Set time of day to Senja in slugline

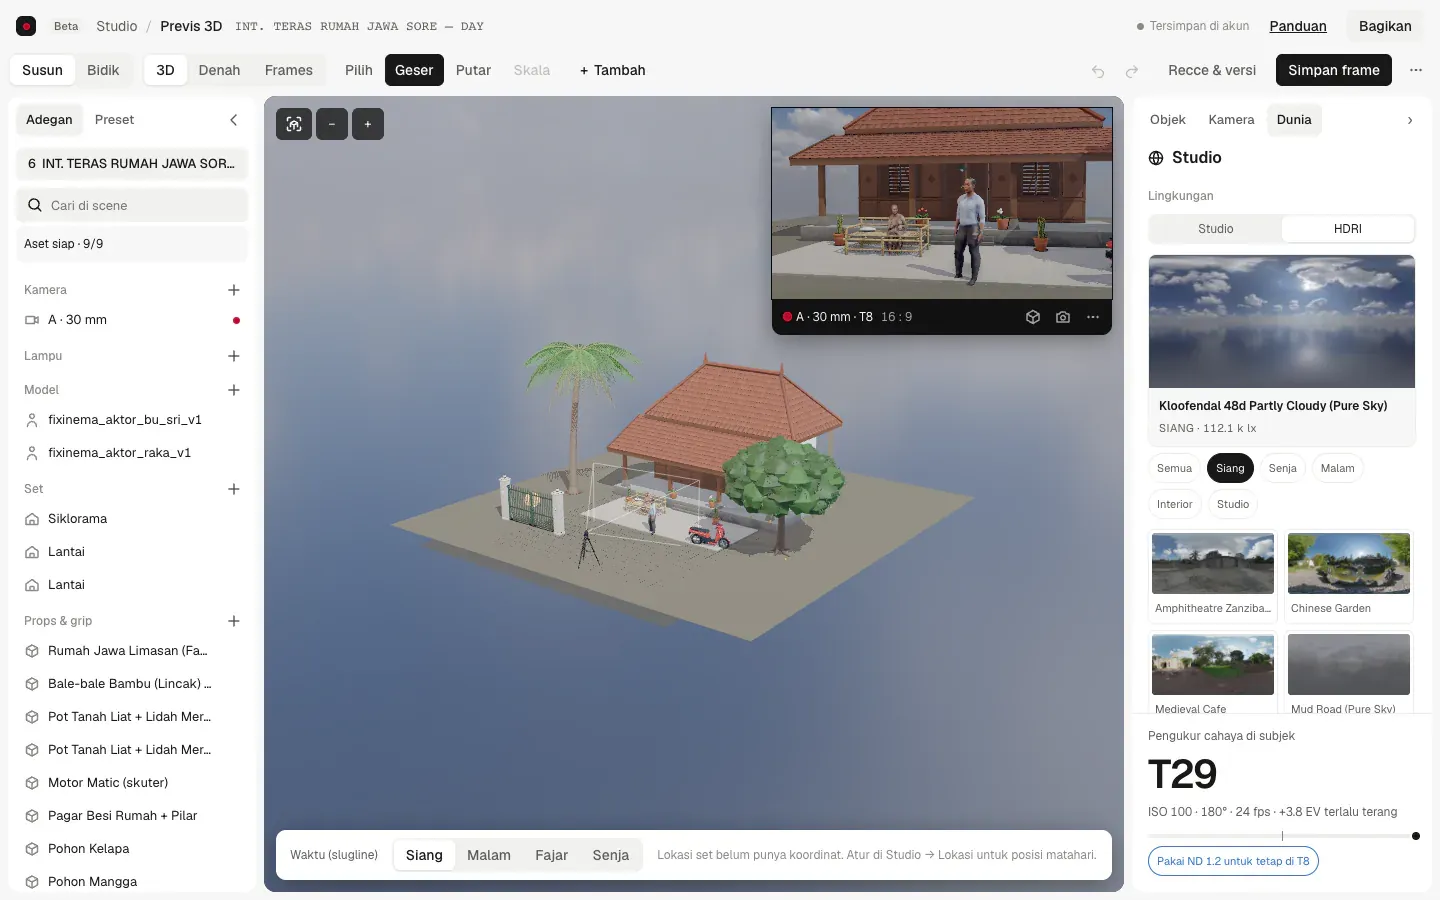point(610,855)
